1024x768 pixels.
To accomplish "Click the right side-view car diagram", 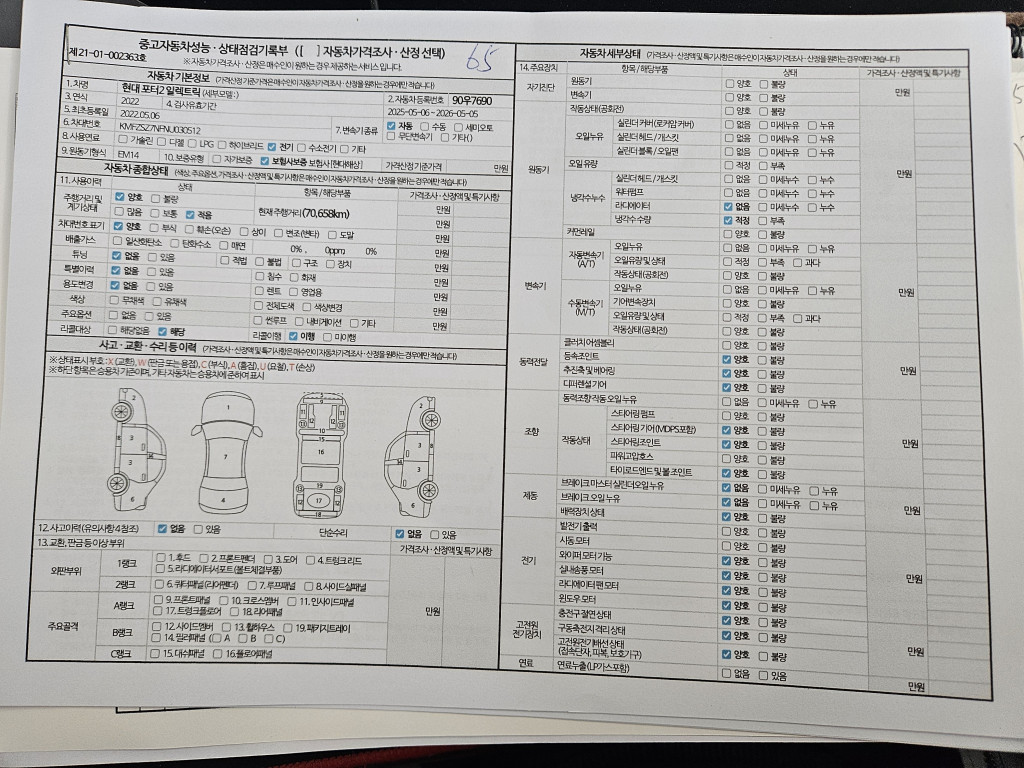I will (412, 450).
